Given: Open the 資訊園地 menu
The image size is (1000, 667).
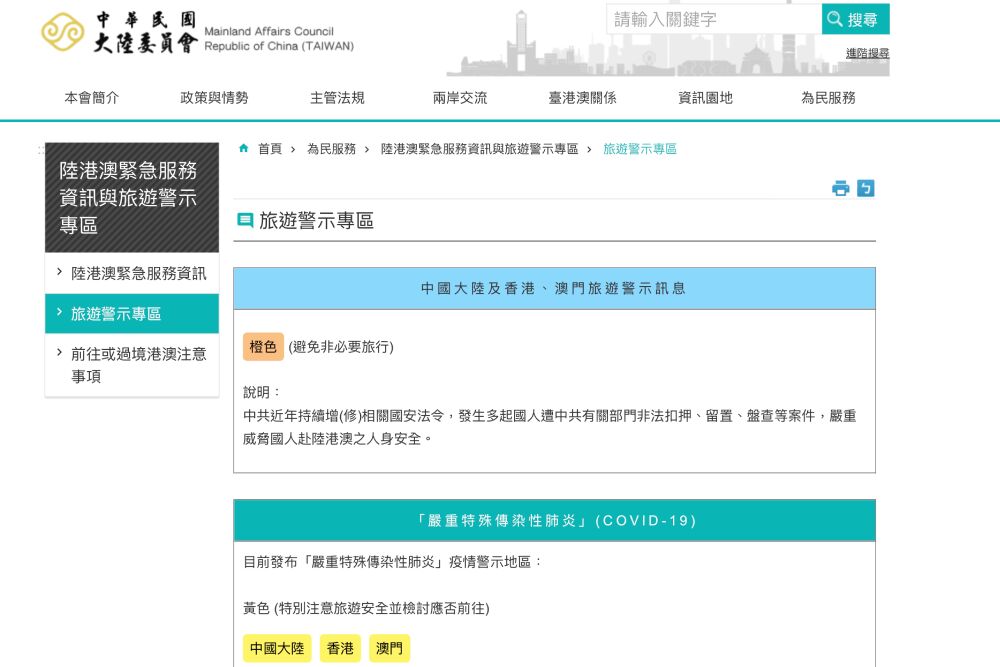Looking at the screenshot, I should 705,98.
